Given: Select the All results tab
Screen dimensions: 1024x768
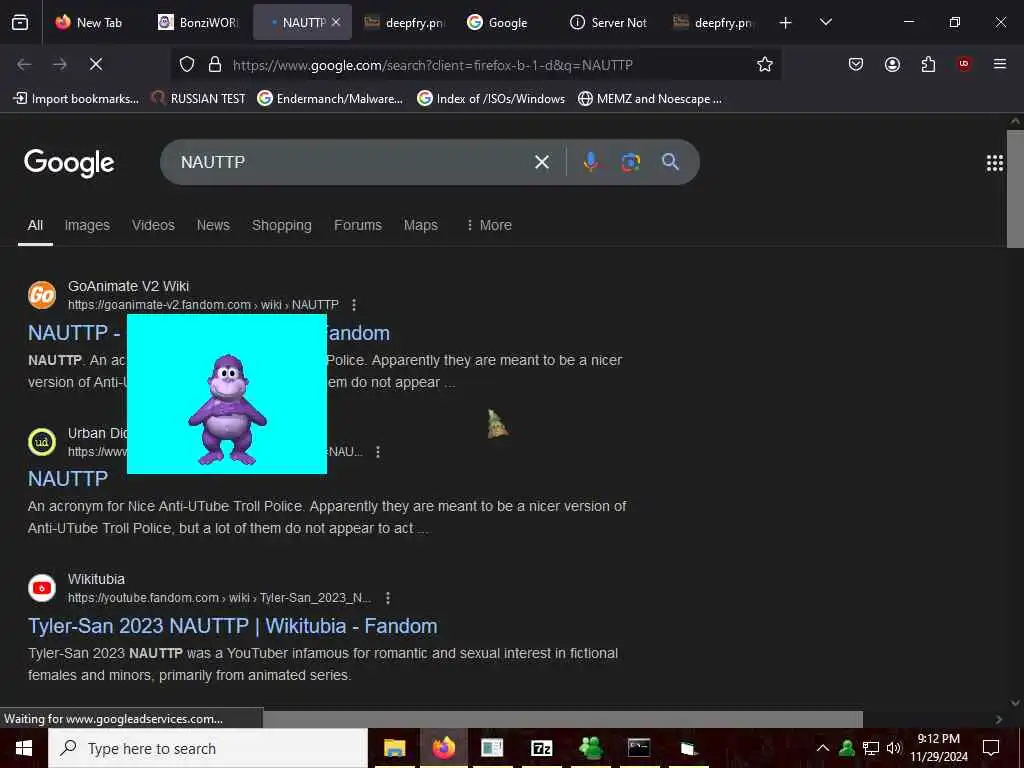Looking at the screenshot, I should pos(35,225).
